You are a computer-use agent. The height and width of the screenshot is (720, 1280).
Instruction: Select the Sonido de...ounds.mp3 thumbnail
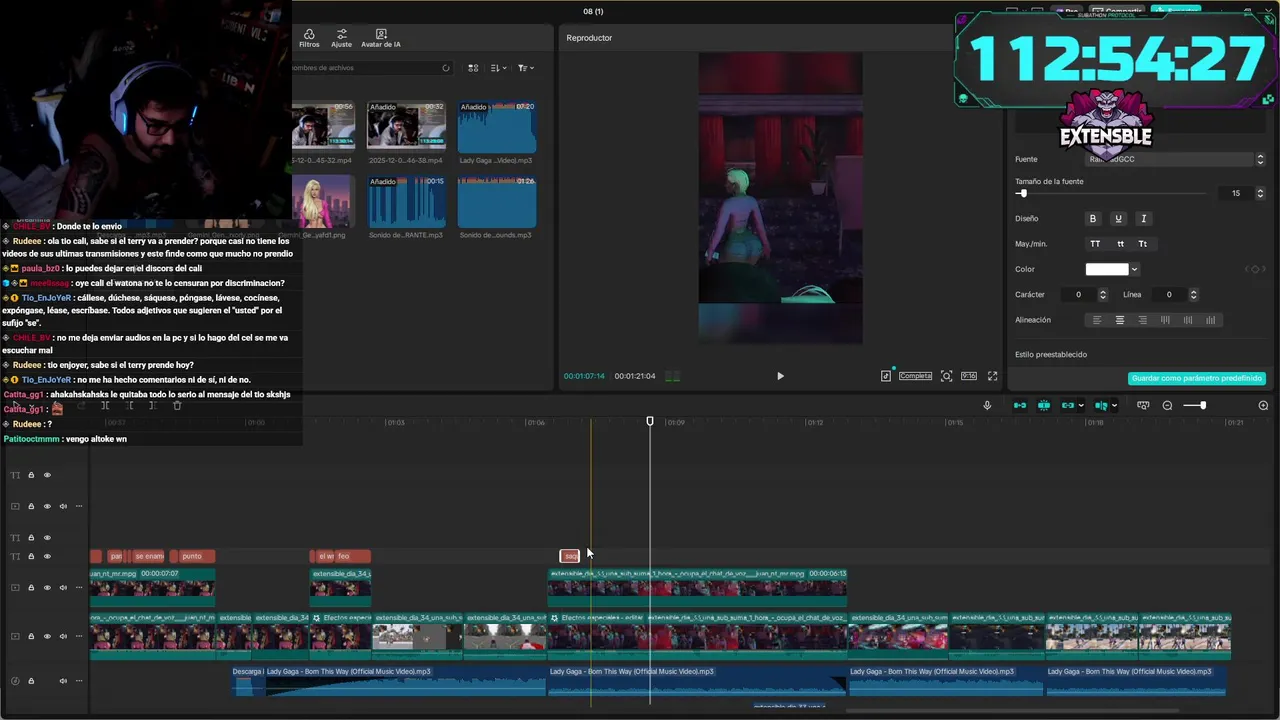coord(497,201)
